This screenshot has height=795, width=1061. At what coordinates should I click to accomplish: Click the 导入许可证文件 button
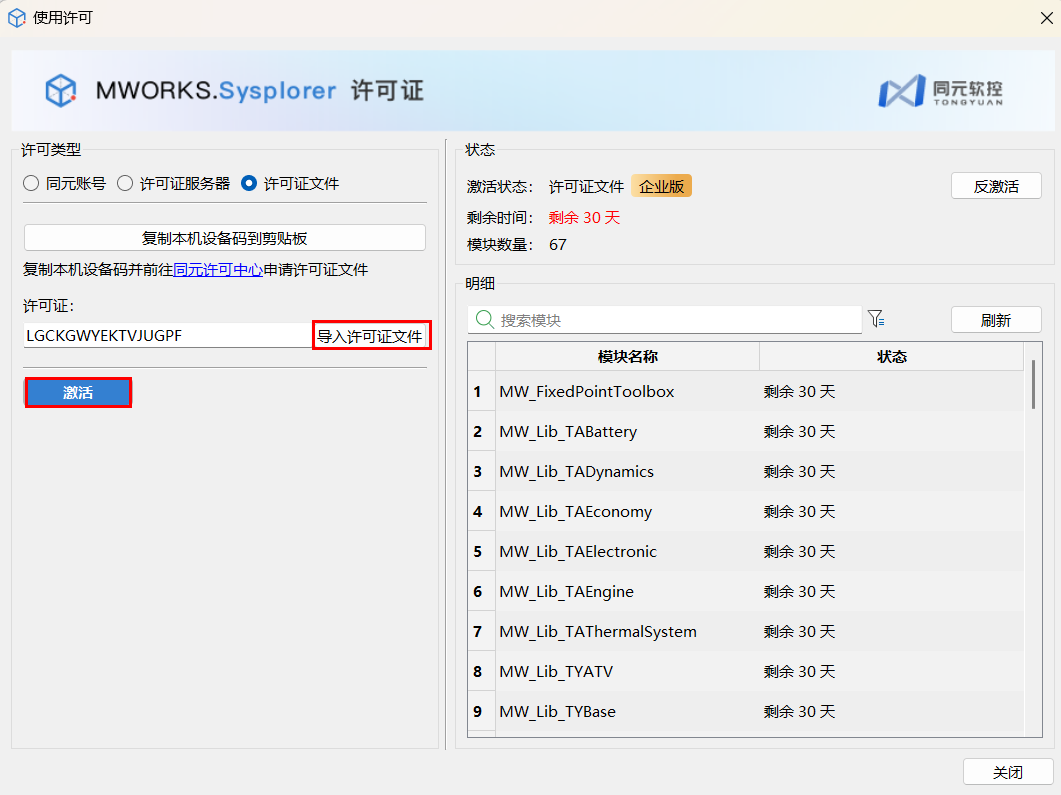click(370, 336)
